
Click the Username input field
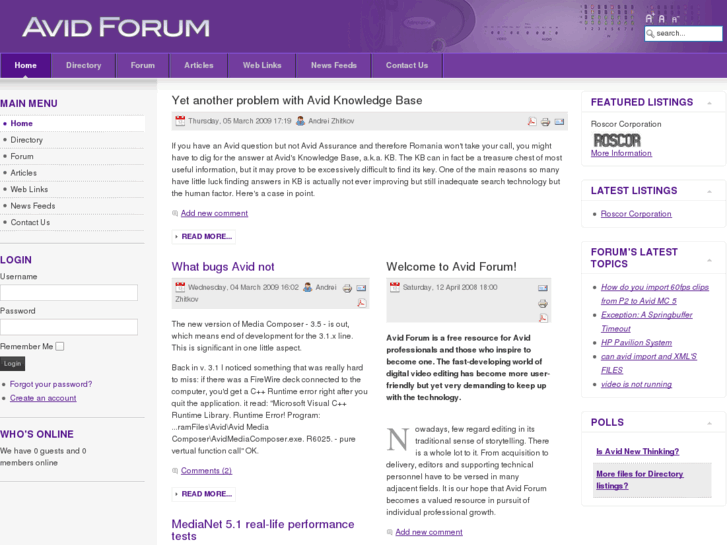(x=69, y=293)
